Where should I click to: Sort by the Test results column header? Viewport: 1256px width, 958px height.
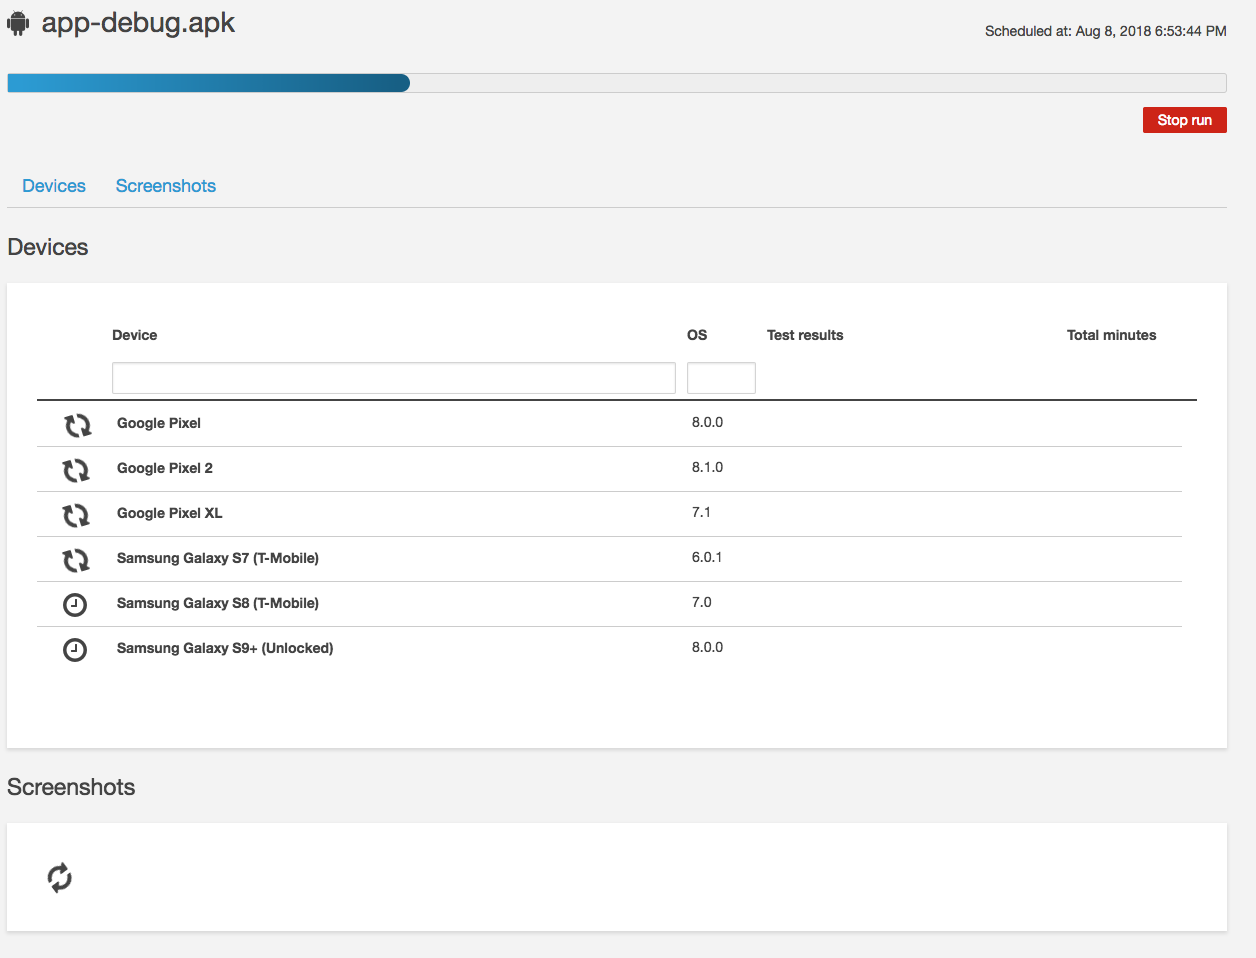805,335
